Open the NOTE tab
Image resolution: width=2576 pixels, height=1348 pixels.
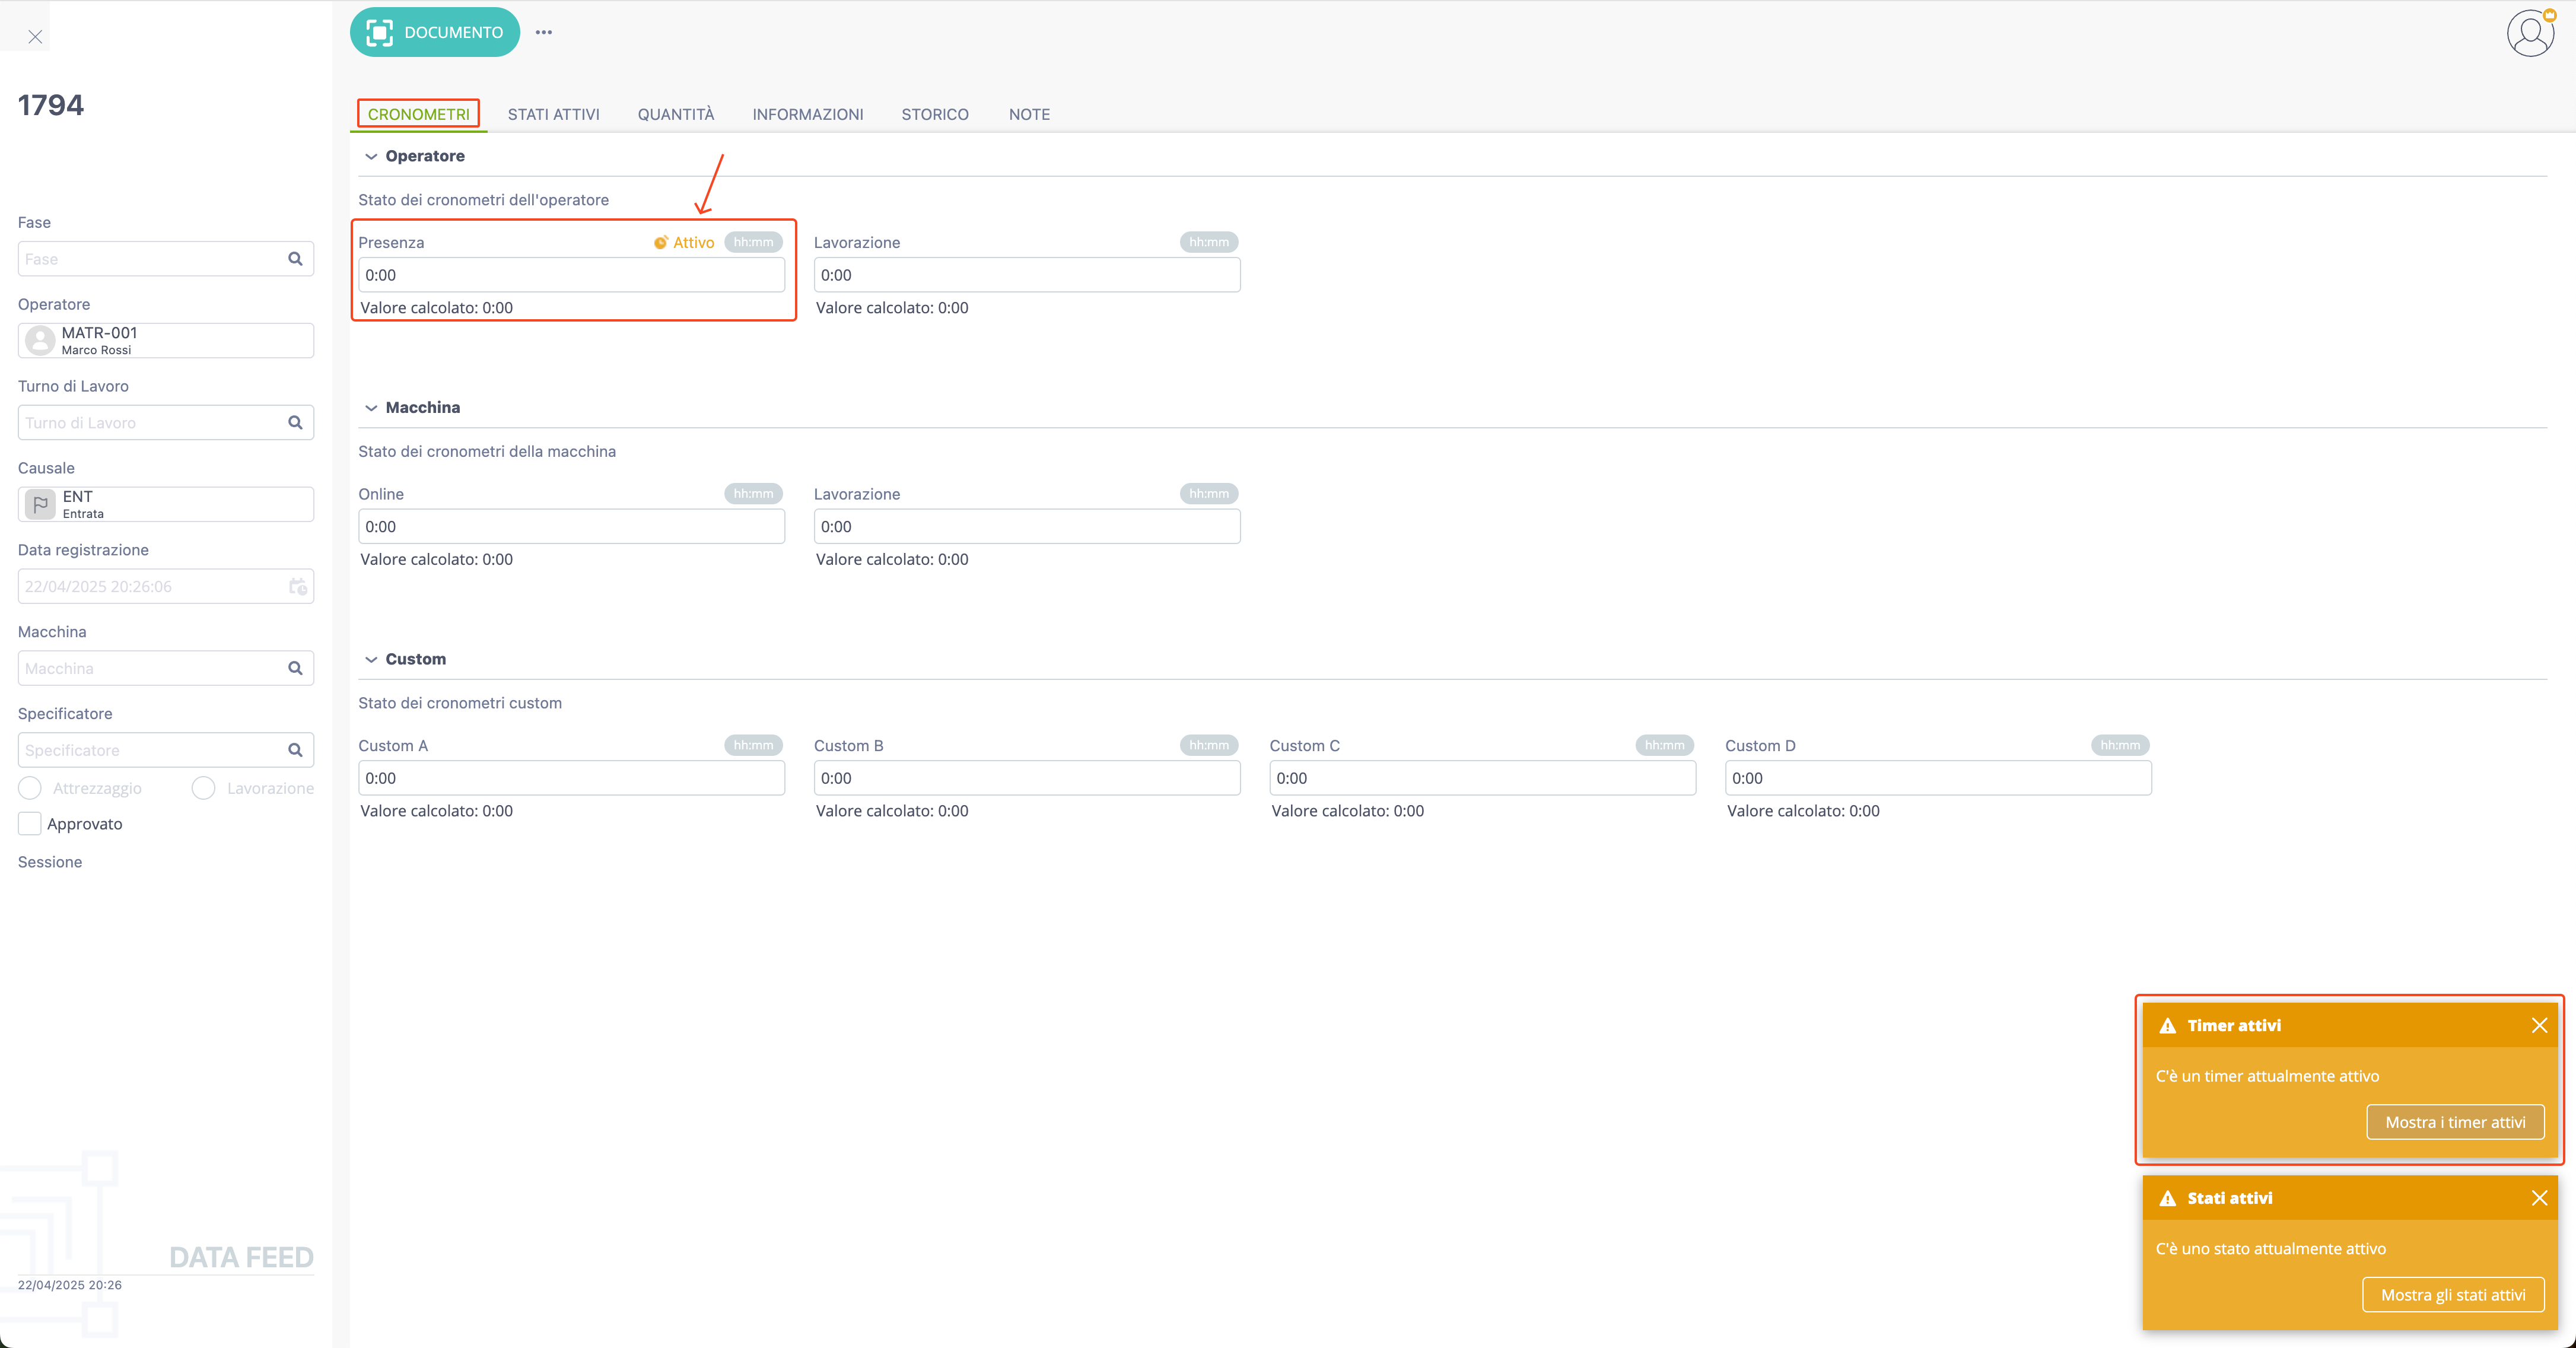pyautogui.click(x=1029, y=114)
